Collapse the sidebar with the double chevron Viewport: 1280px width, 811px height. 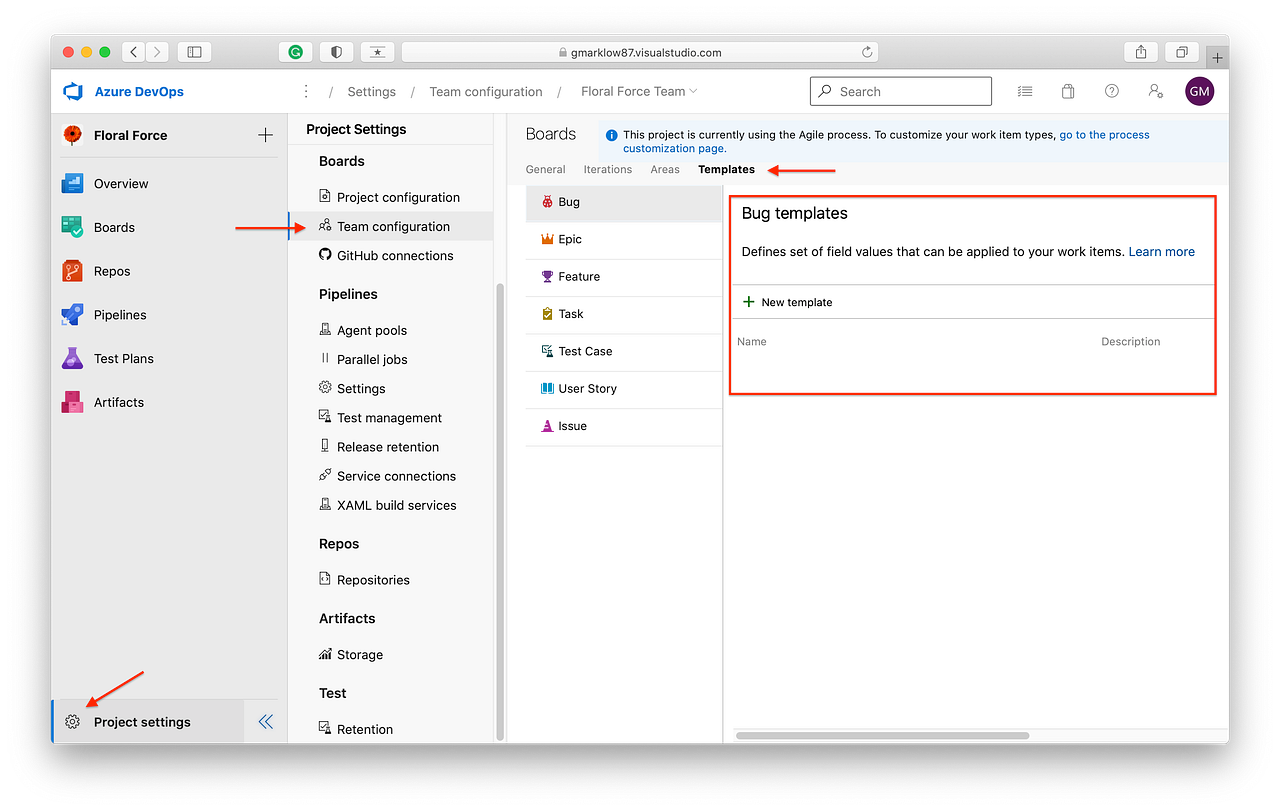tap(264, 720)
